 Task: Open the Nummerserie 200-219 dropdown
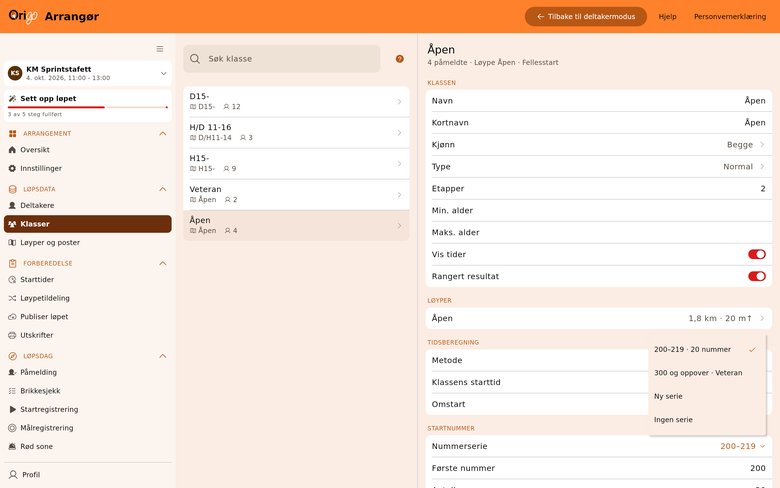743,446
